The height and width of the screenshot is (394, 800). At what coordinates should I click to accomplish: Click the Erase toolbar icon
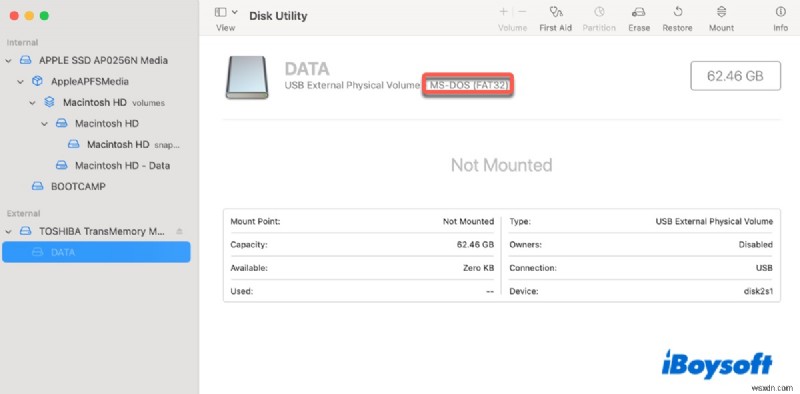[x=639, y=12]
